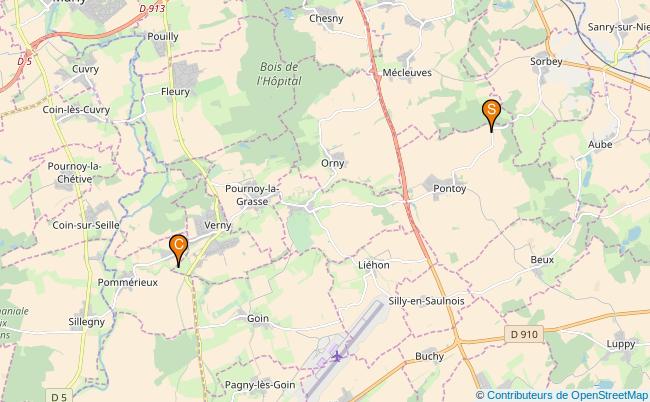Click the D 910 road shield

tap(524, 334)
